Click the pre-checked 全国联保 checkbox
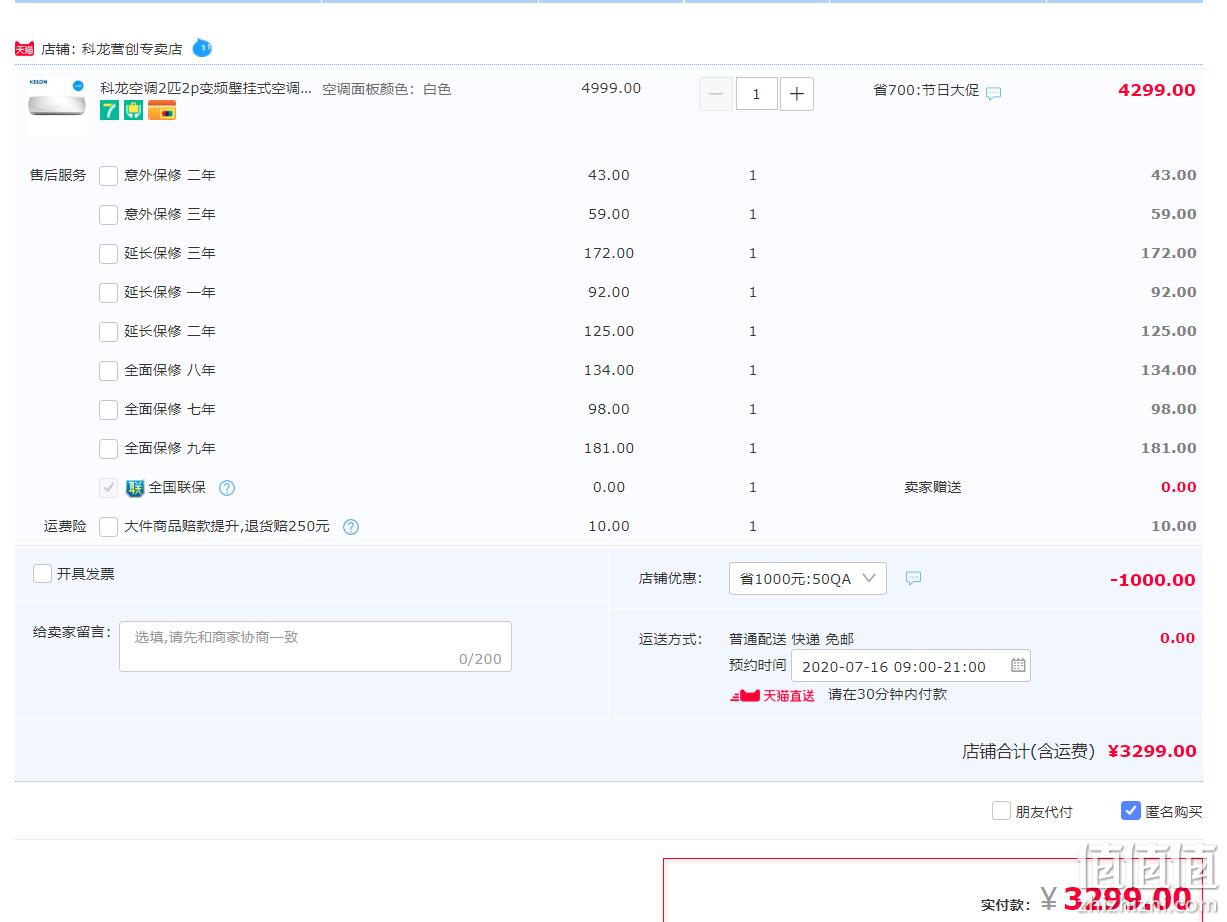The width and height of the screenshot is (1227, 922). [x=108, y=487]
